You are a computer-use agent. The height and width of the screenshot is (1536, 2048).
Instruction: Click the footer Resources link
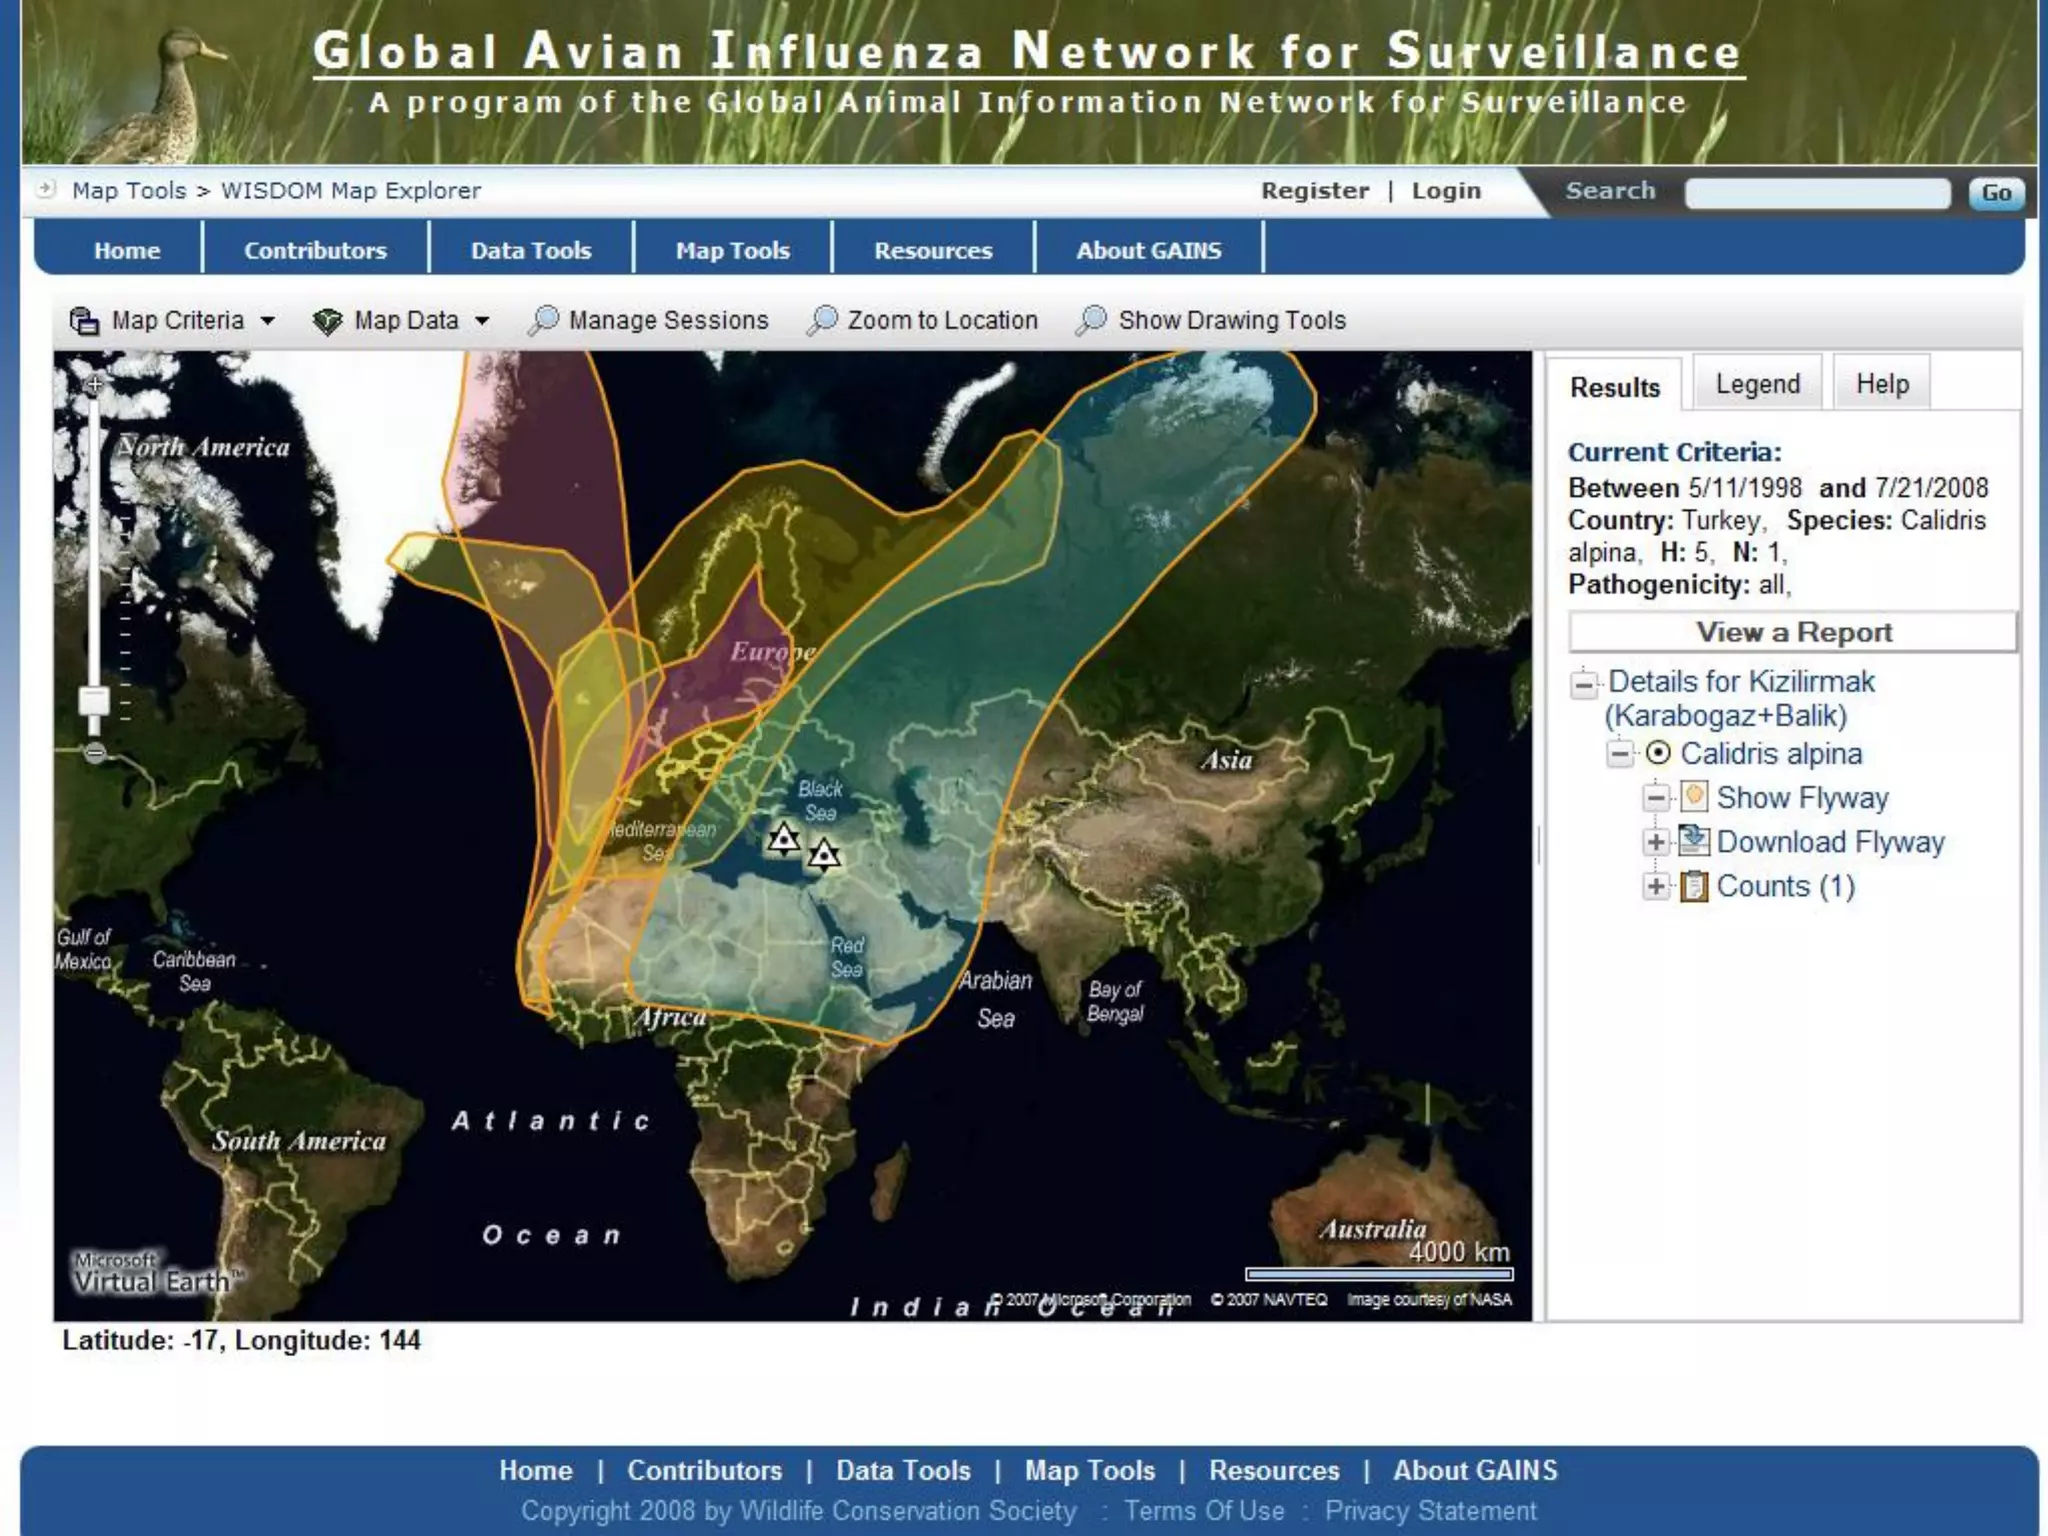[x=1274, y=1470]
